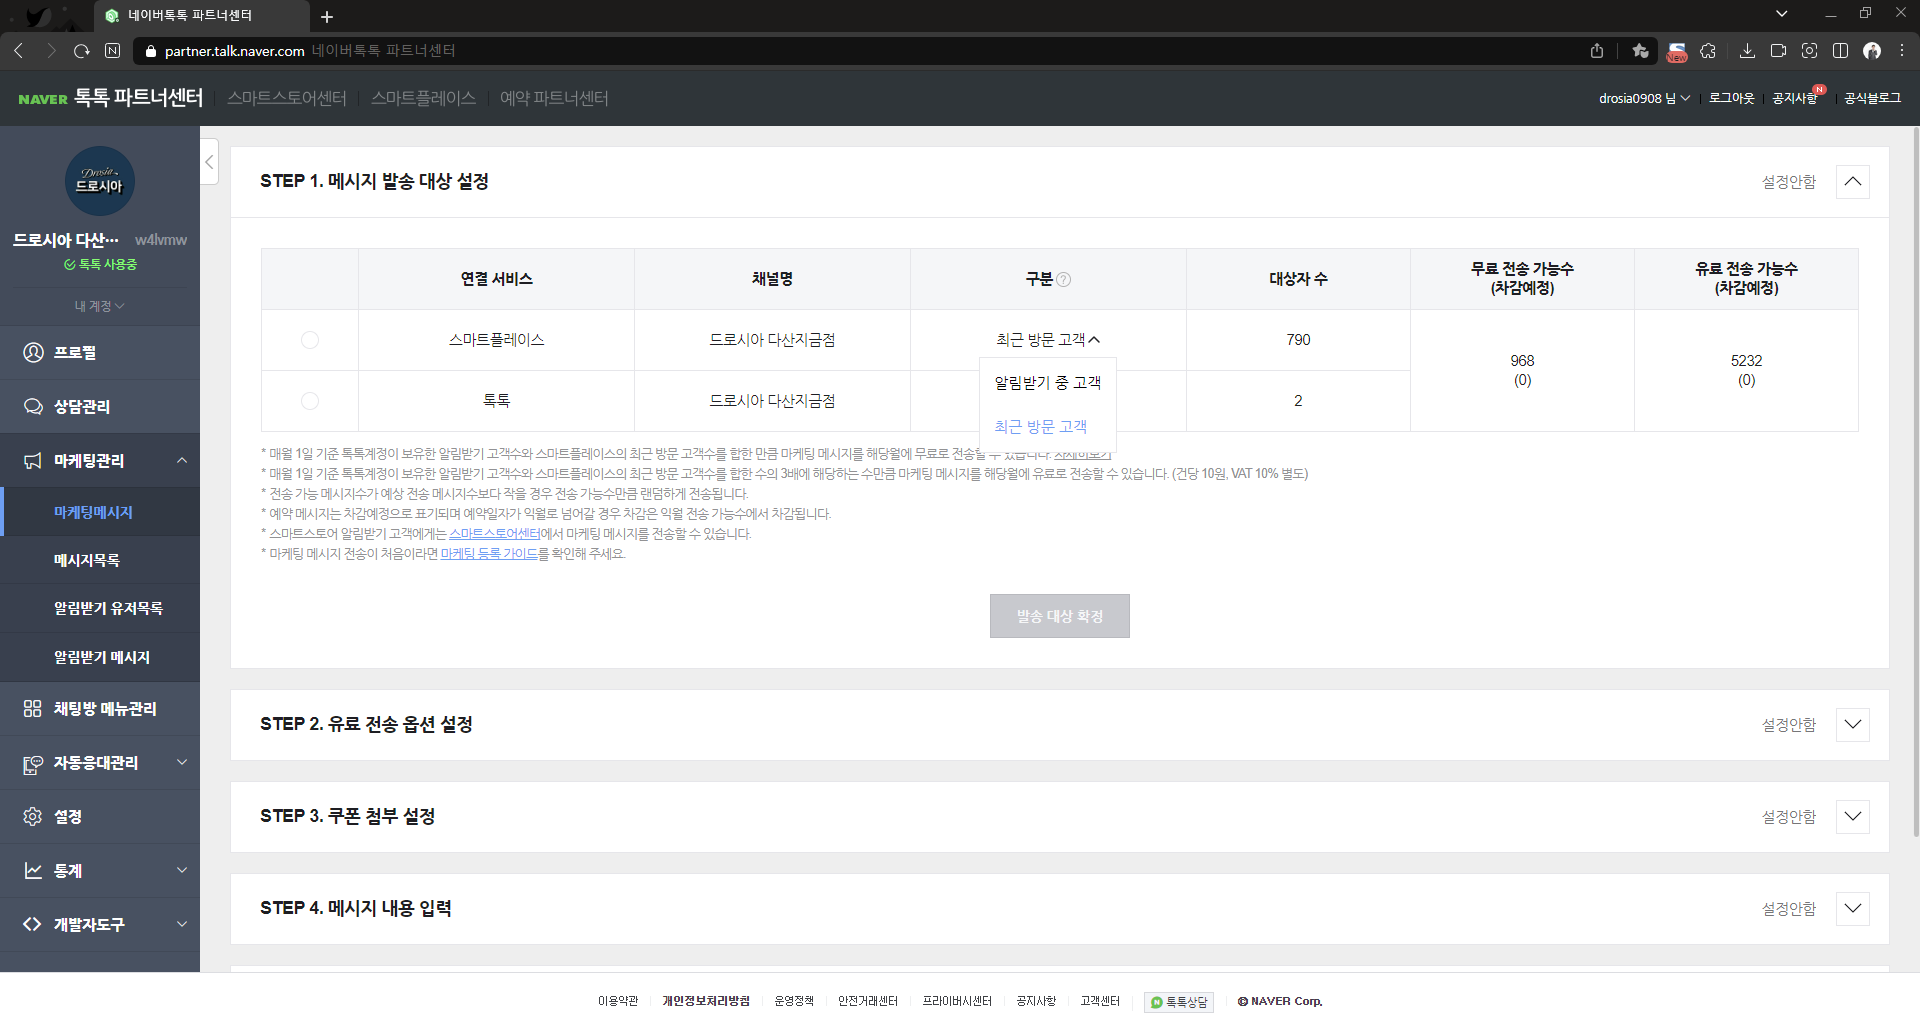Collapse sidebar with the left chevron handle

click(209, 162)
